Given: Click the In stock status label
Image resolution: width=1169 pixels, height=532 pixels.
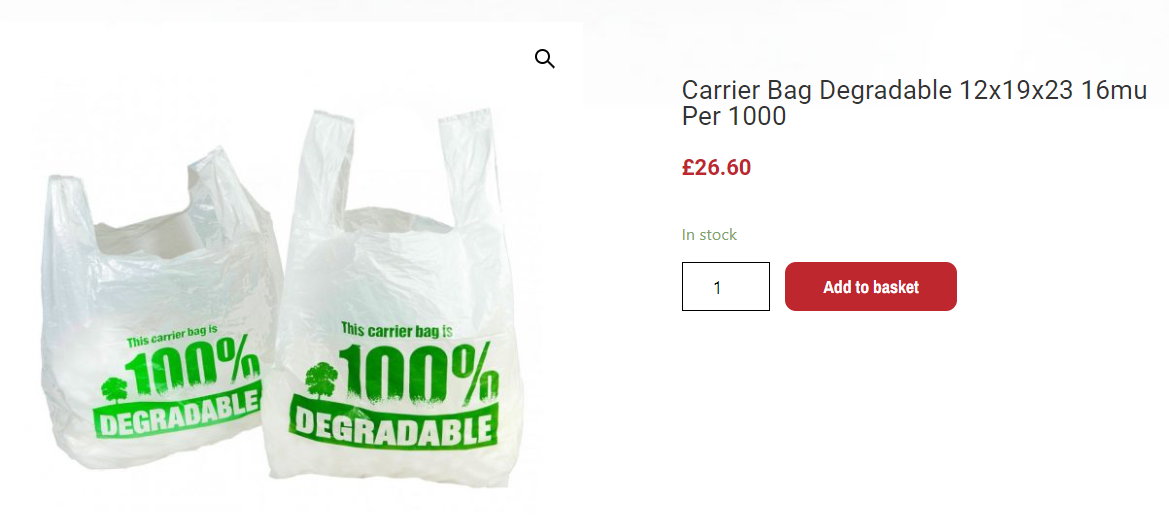Looking at the screenshot, I should tap(709, 235).
